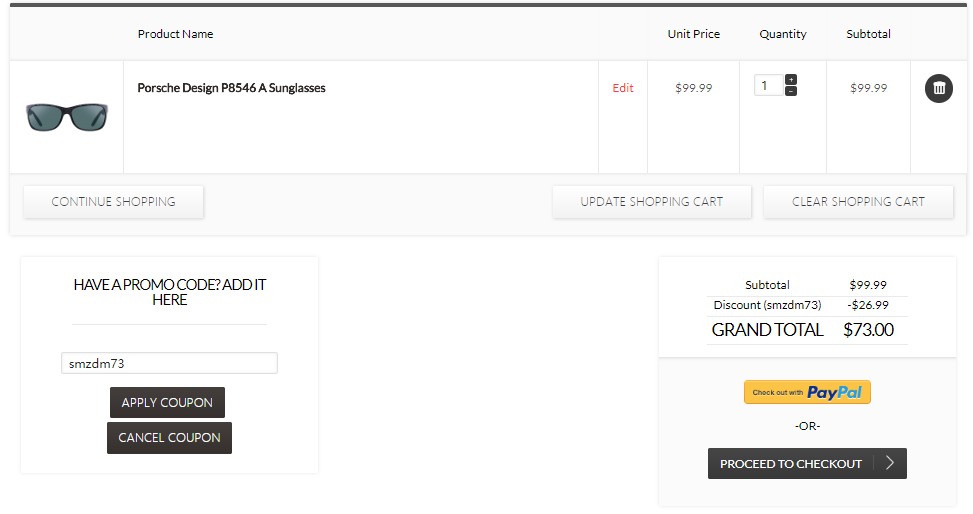Click the Grand Total amount $73.00
The image size is (973, 514).
coord(868,330)
